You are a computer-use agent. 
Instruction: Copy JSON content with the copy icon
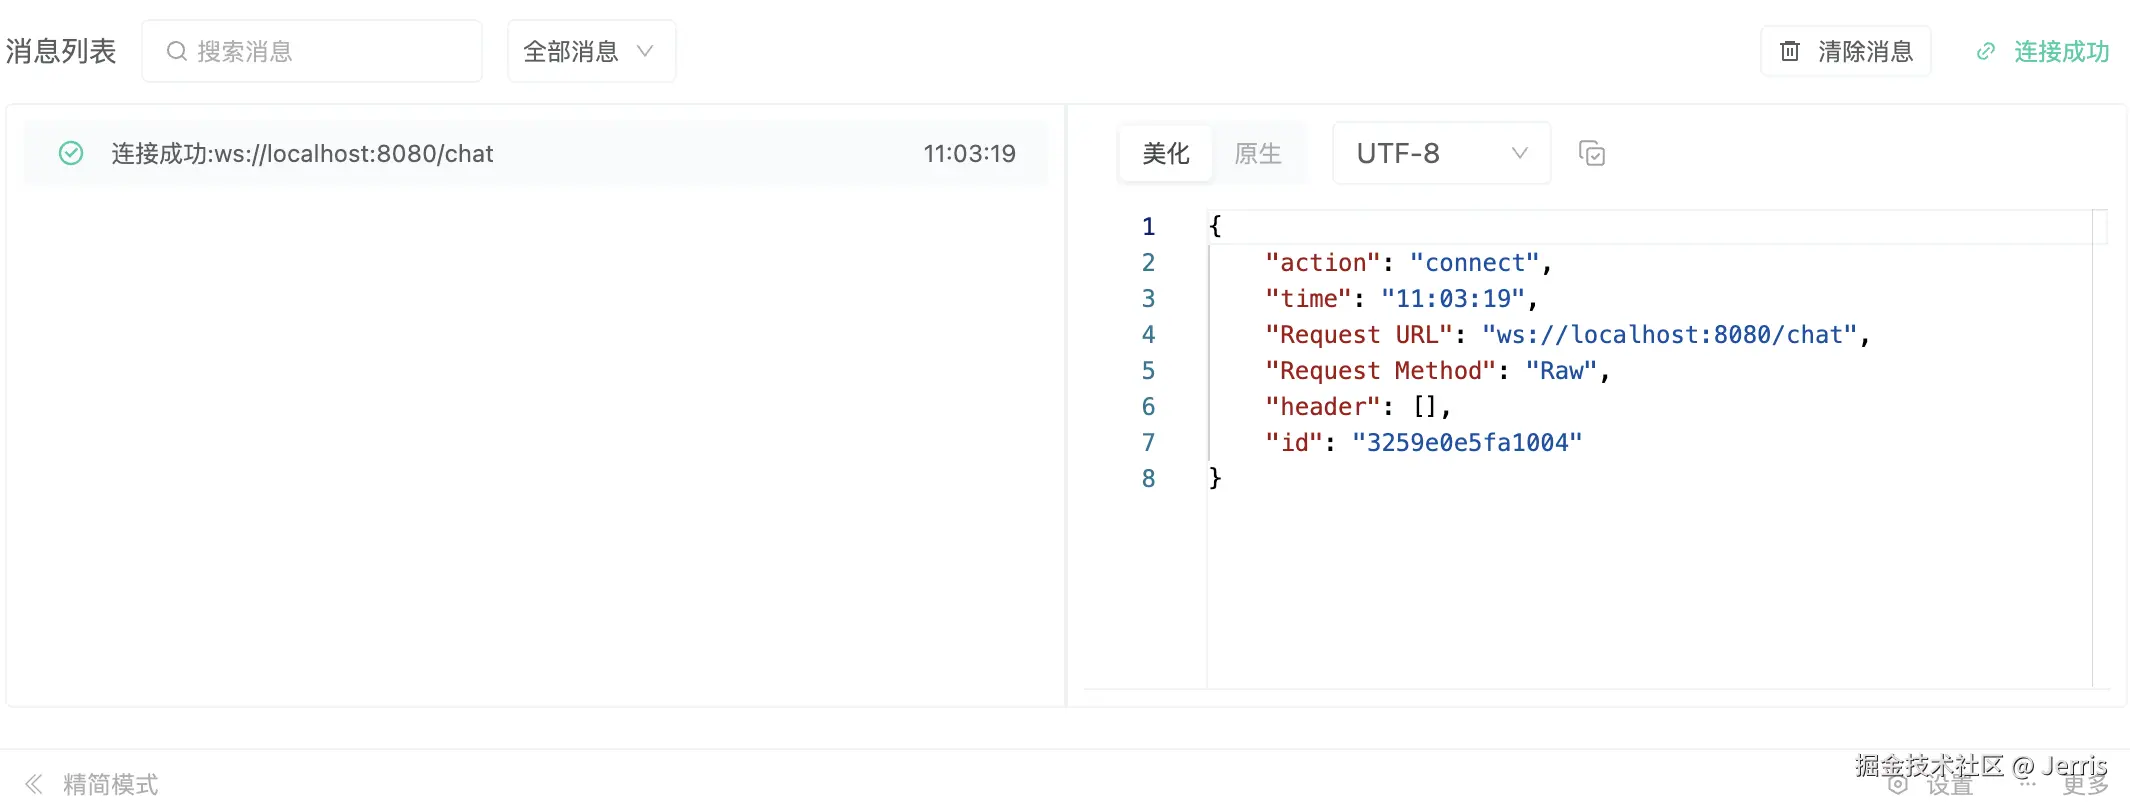click(1591, 154)
